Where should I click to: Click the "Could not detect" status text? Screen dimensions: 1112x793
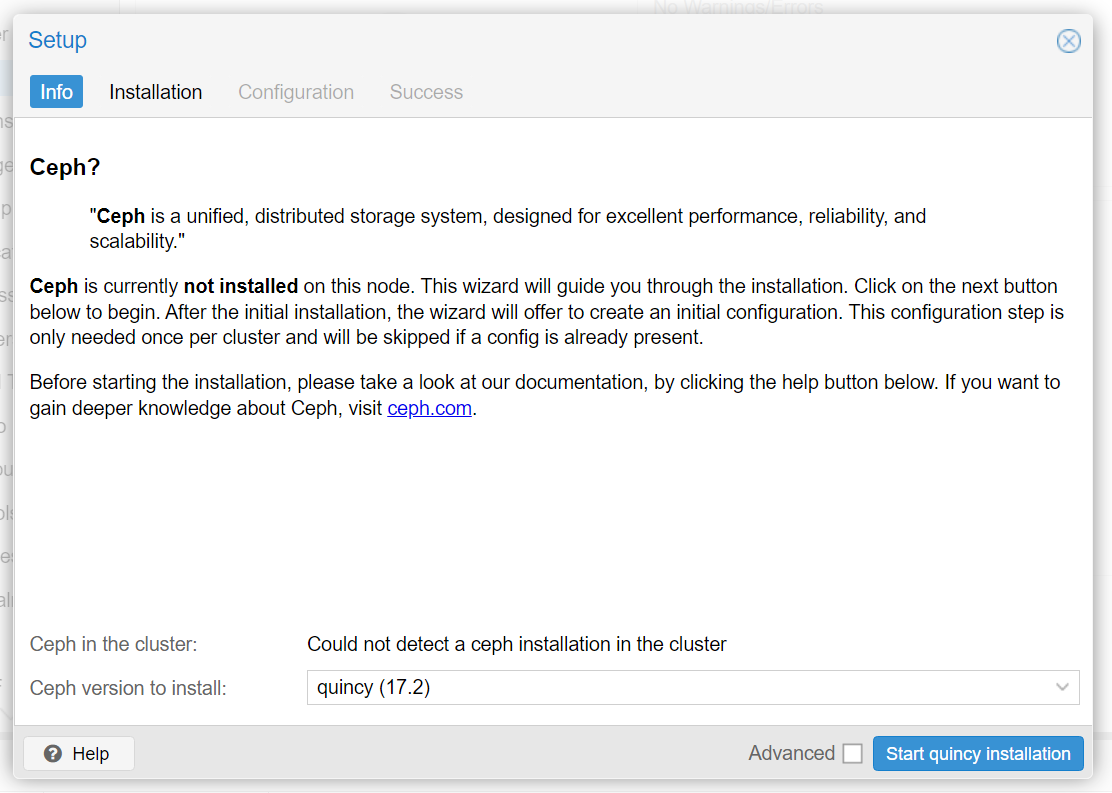tap(516, 644)
